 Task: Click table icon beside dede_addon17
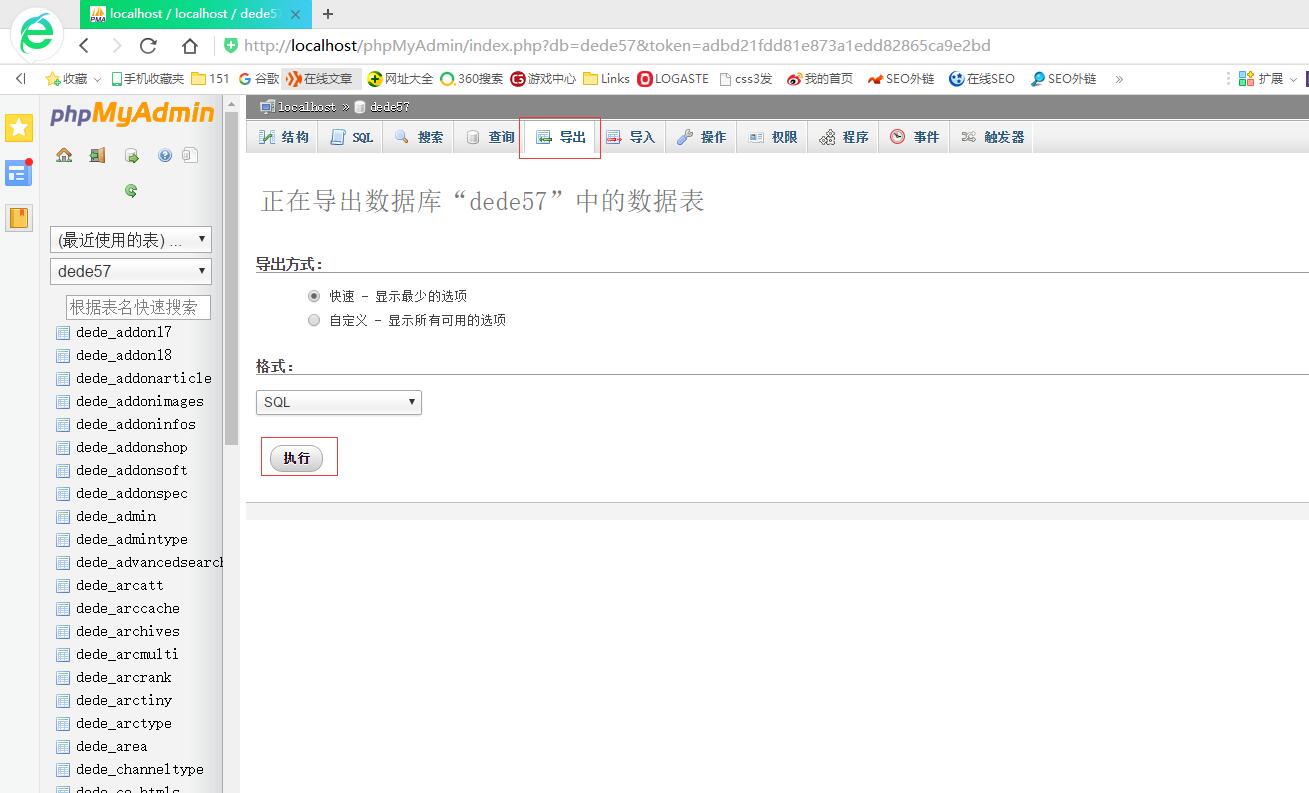pyautogui.click(x=63, y=332)
